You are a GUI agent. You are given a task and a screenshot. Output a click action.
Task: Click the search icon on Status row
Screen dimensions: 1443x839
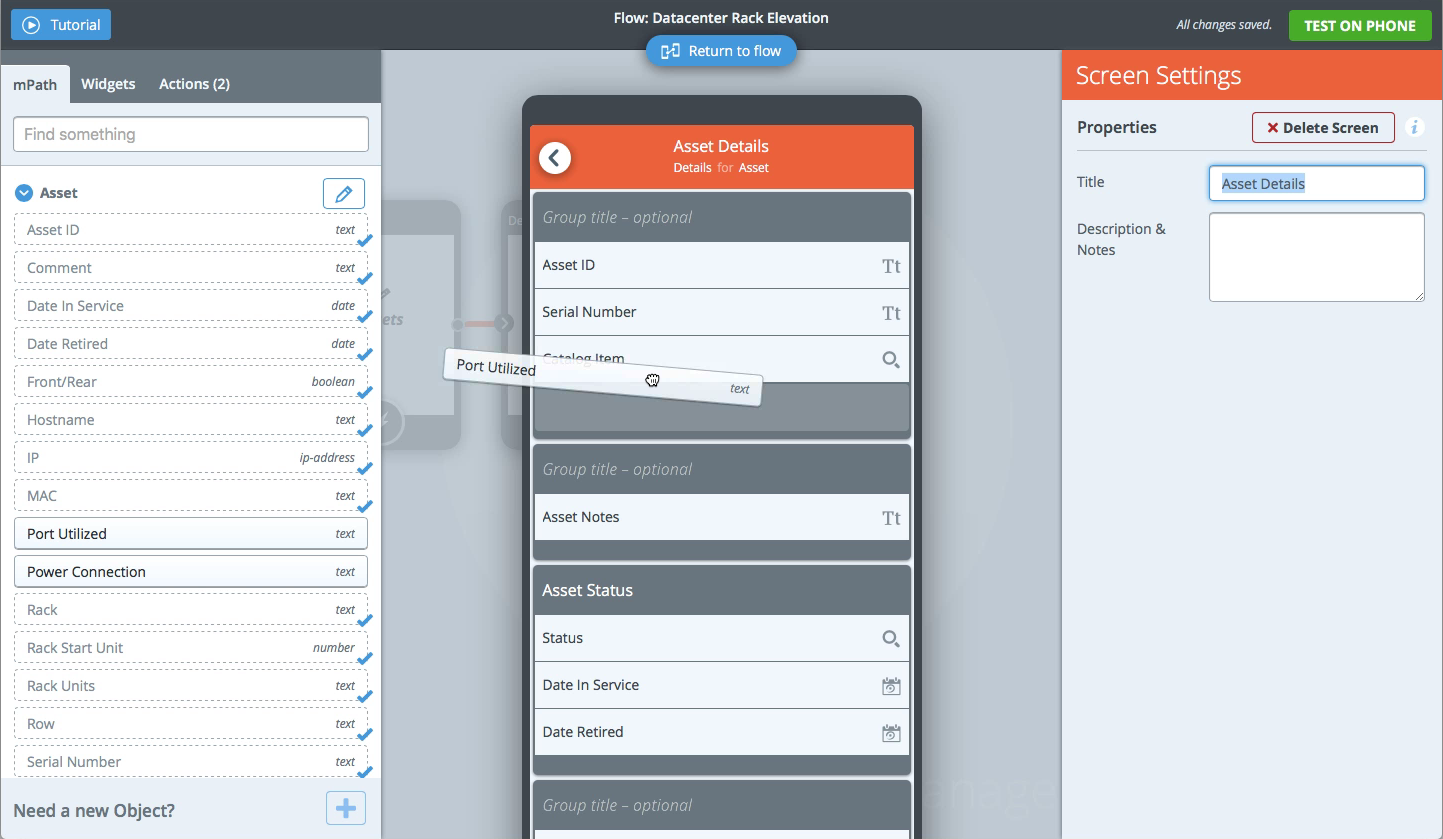[890, 638]
